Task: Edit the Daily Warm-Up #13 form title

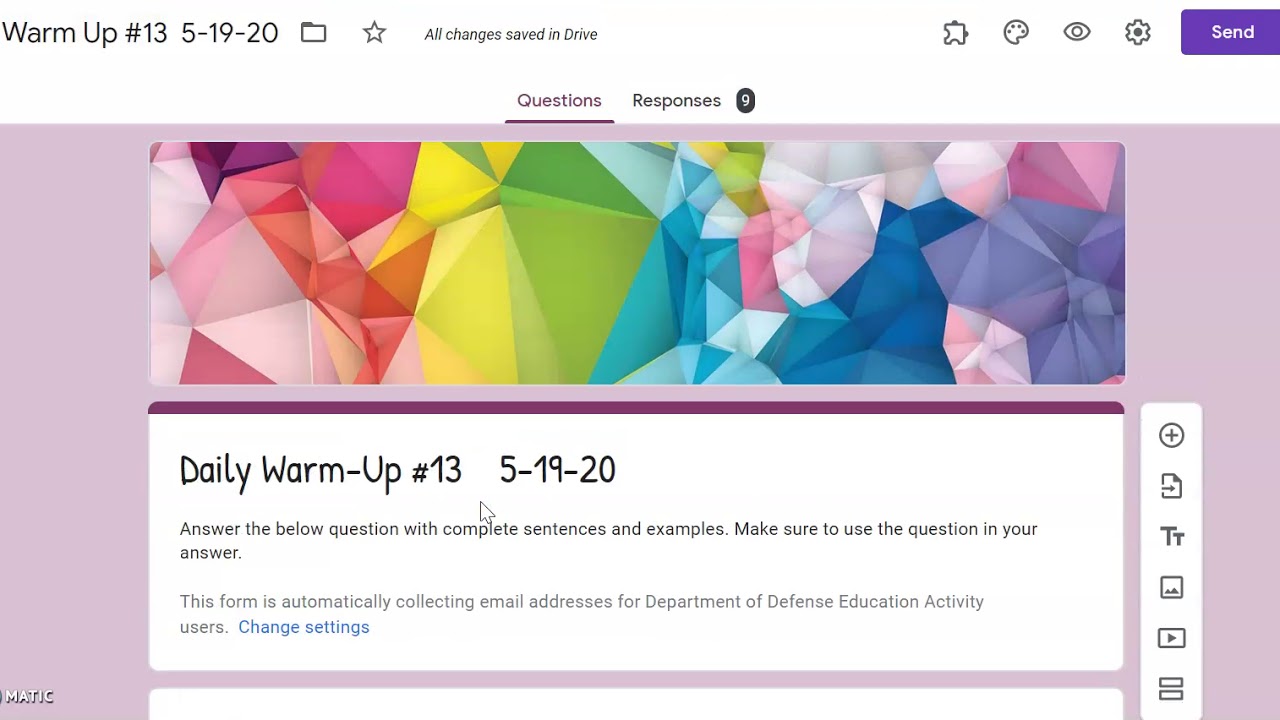Action: (398, 470)
